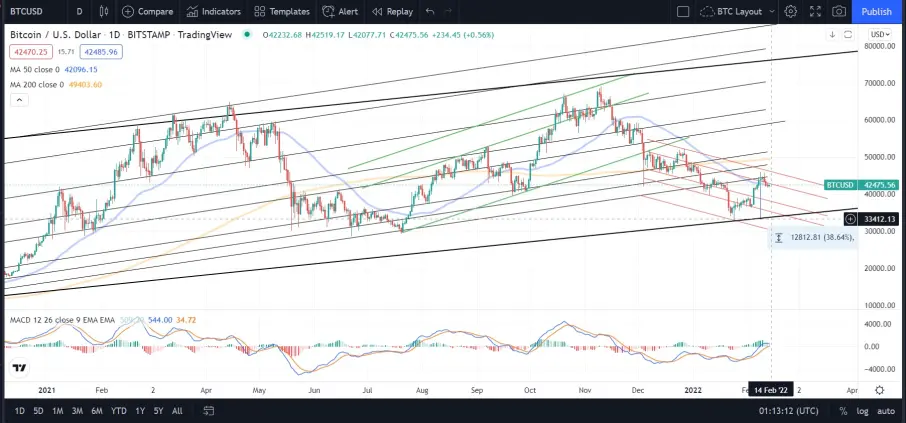Set range to 3M
This screenshot has width=906, height=423.
[x=77, y=411]
